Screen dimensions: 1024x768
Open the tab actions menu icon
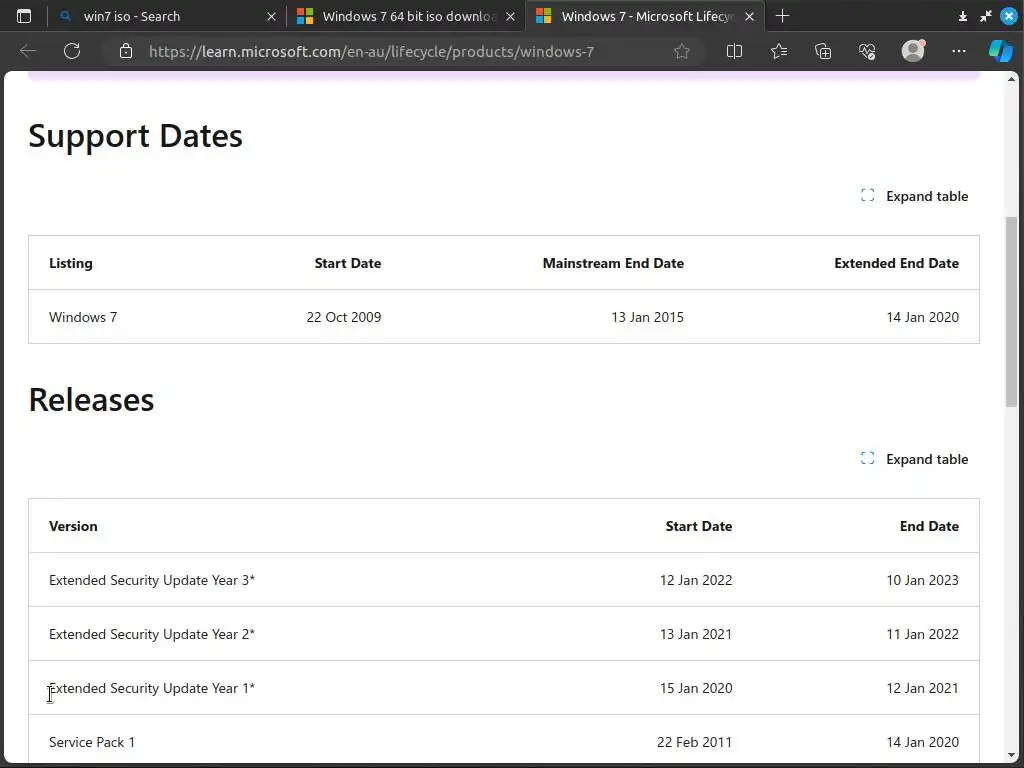pyautogui.click(x=24, y=16)
